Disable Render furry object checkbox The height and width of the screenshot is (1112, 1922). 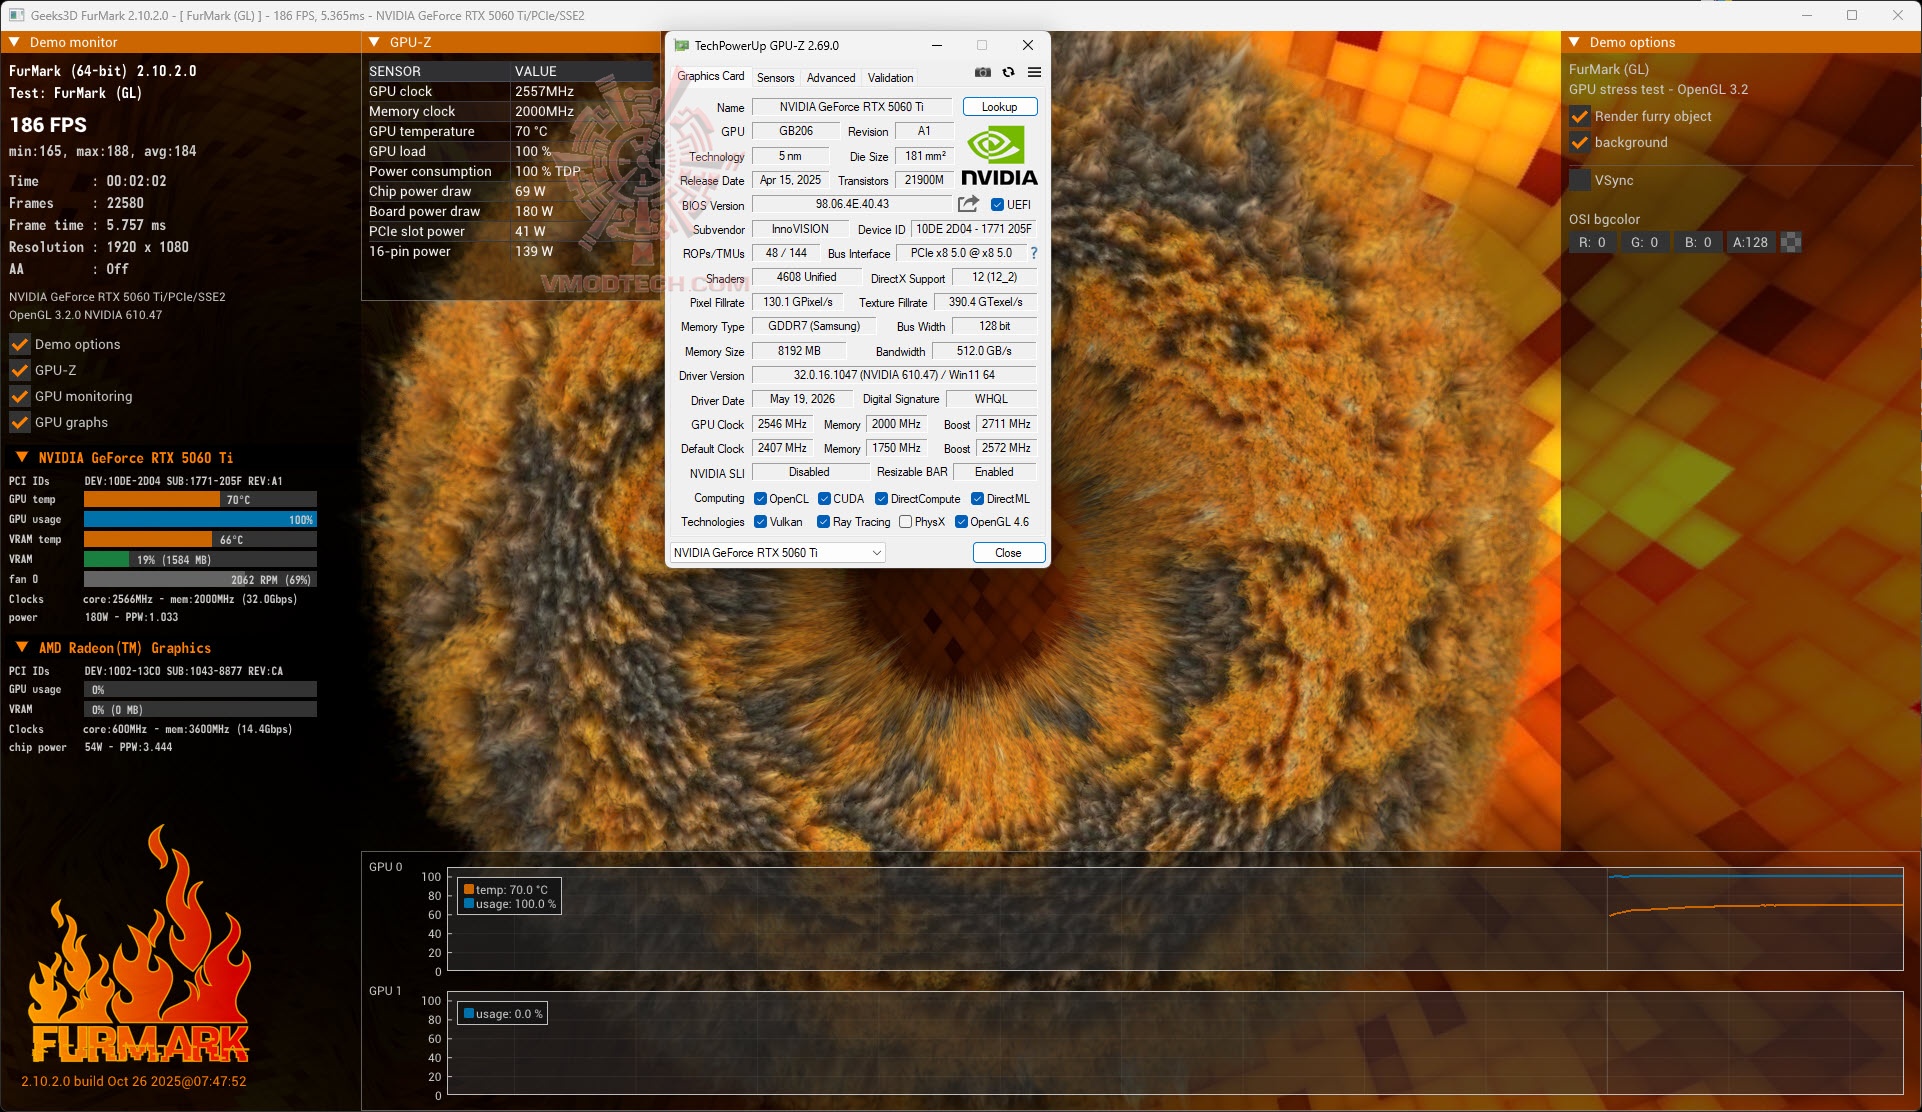coord(1580,116)
